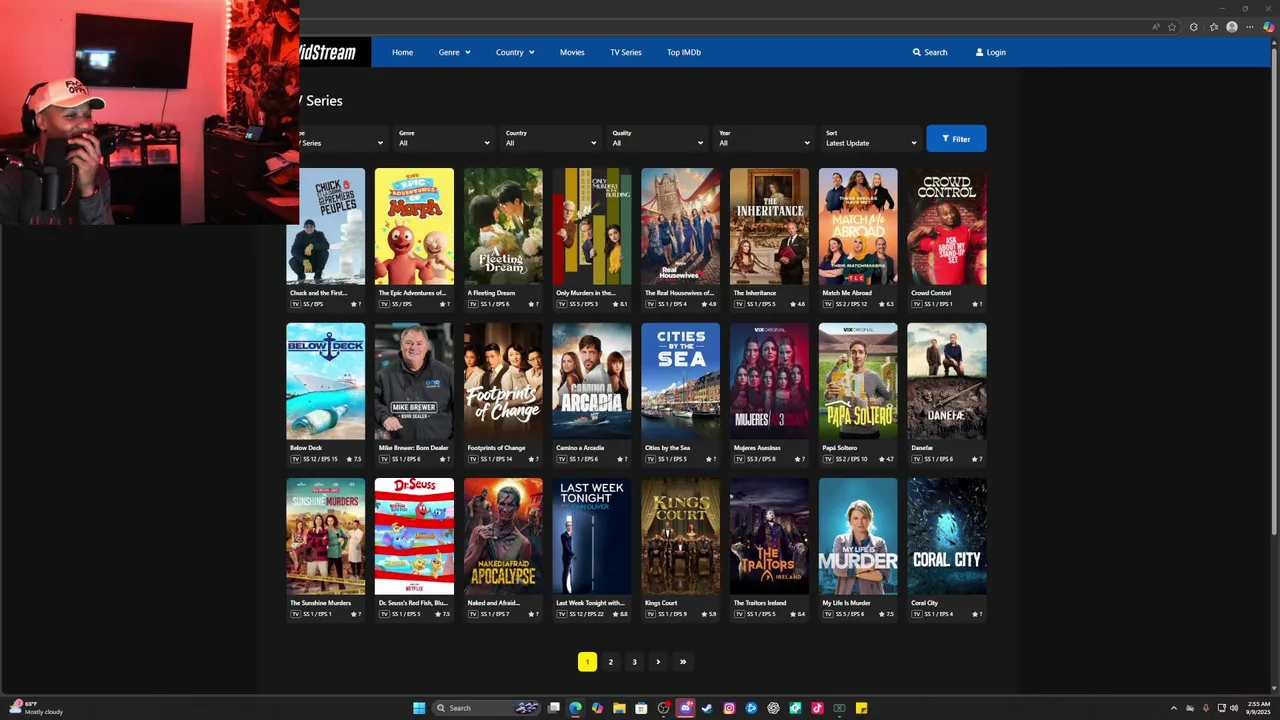The width and height of the screenshot is (1280, 720).
Task: Open the Below Deck title link
Action: [306, 448]
